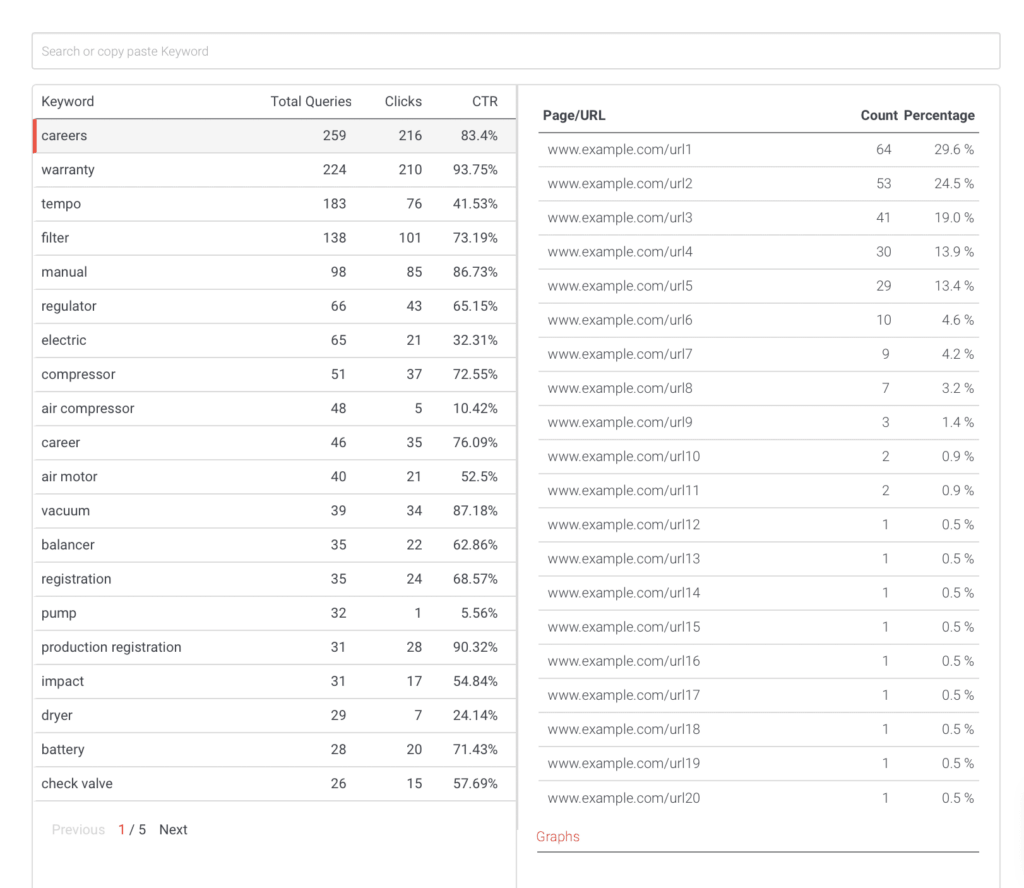1024x888 pixels.
Task: Sort URLs by the Percentage column header
Action: tap(938, 115)
